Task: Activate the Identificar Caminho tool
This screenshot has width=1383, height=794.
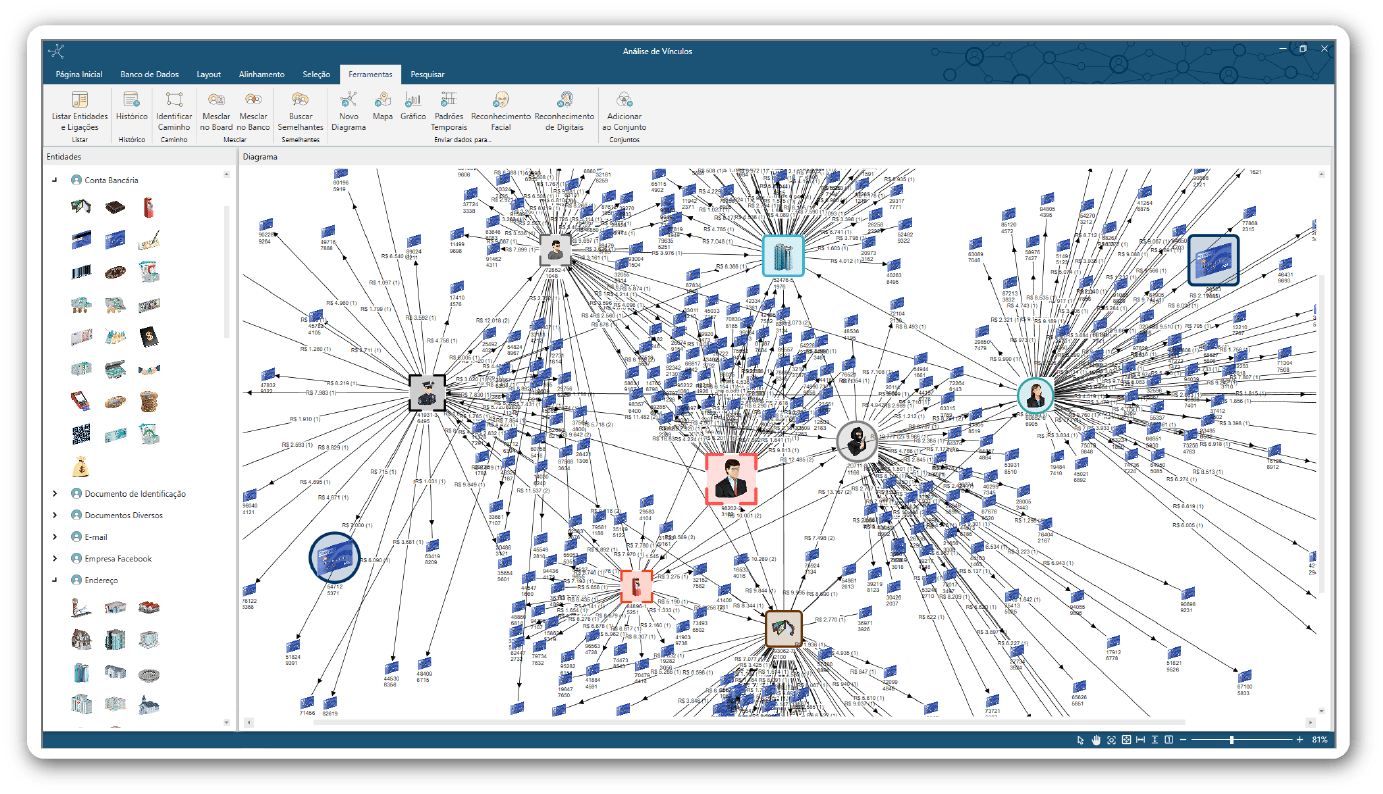Action: [x=172, y=112]
